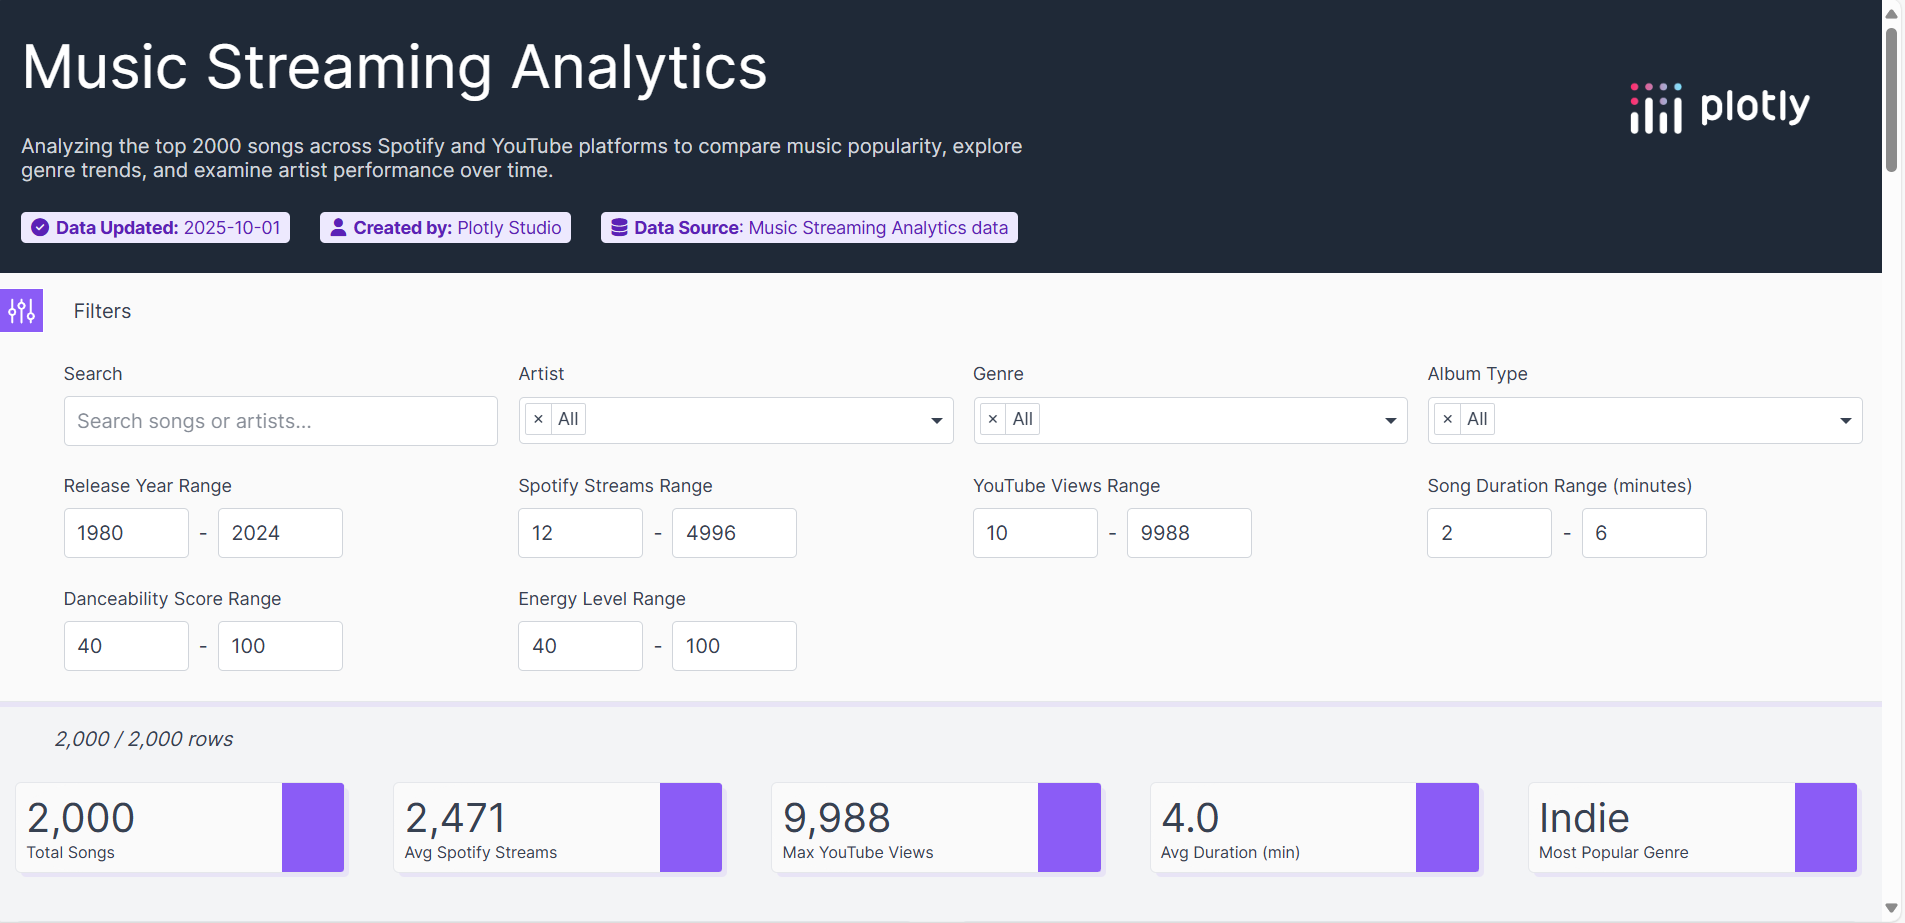Click the YouTube Views minimum field 10
The image size is (1905, 923).
(1035, 533)
